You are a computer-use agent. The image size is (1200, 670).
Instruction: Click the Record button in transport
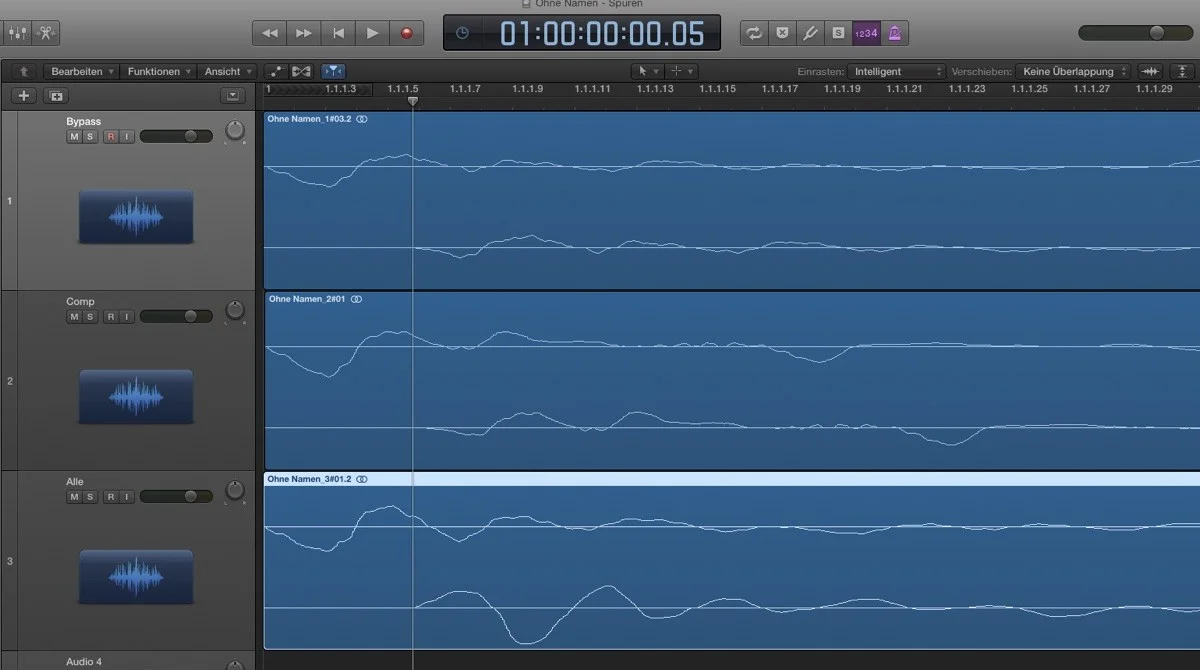(406, 33)
